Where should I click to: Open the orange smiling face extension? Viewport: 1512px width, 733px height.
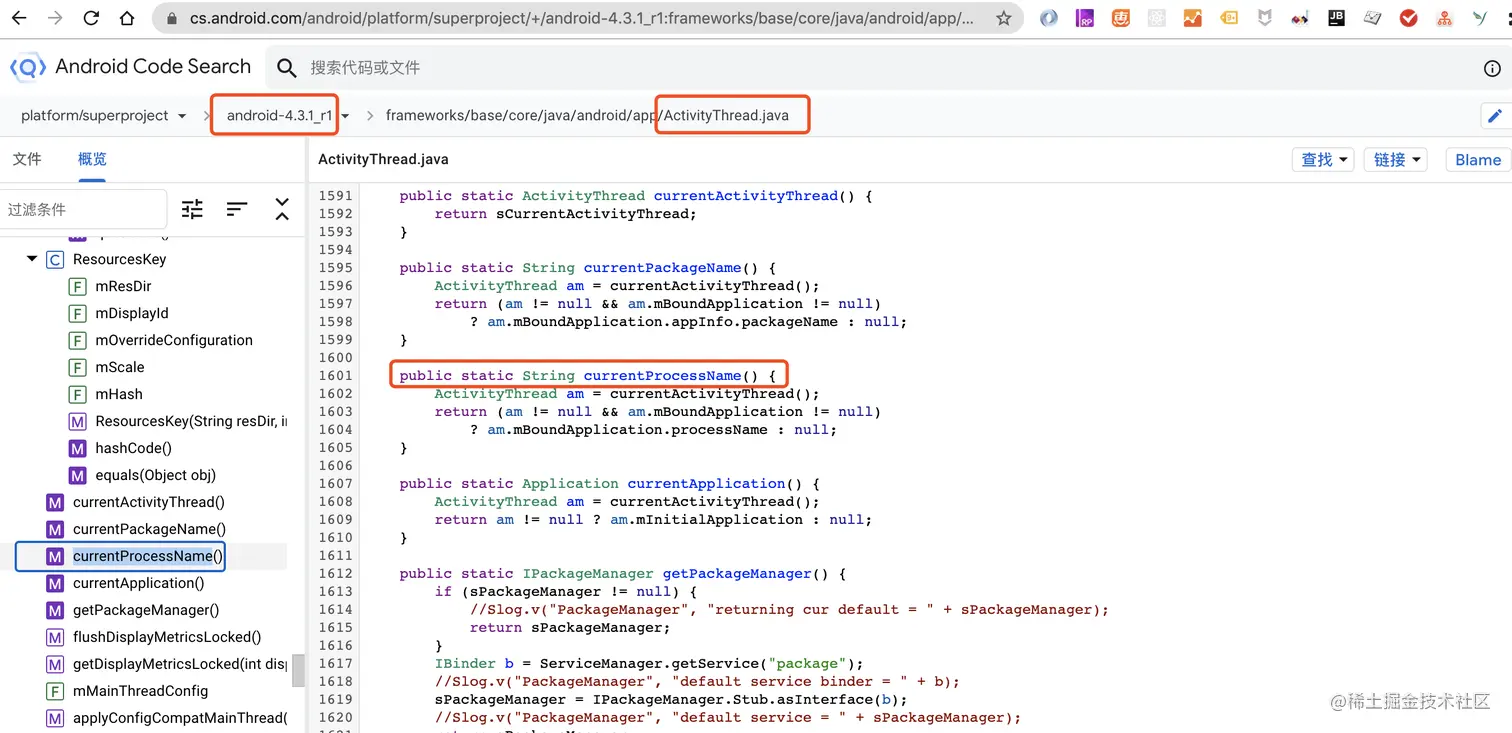(1121, 18)
